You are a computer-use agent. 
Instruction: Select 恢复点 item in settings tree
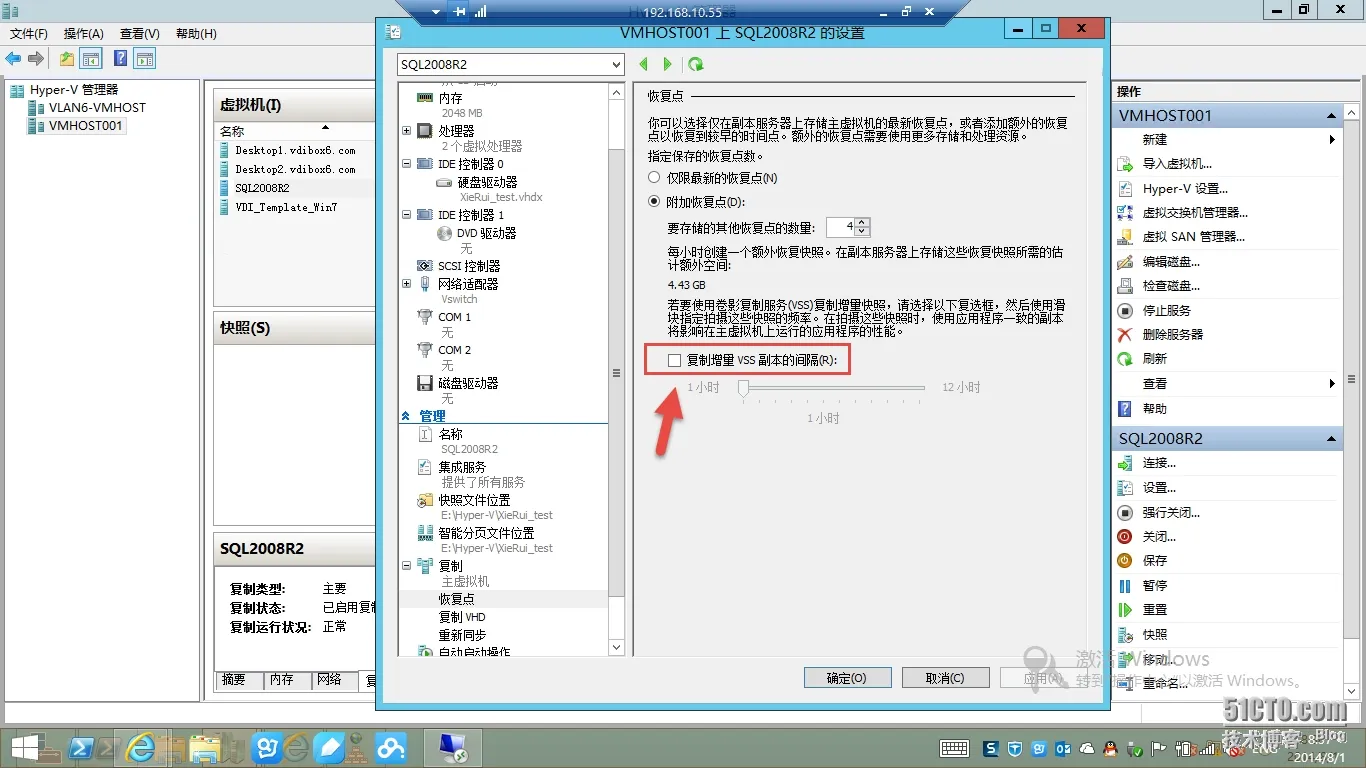pos(456,599)
